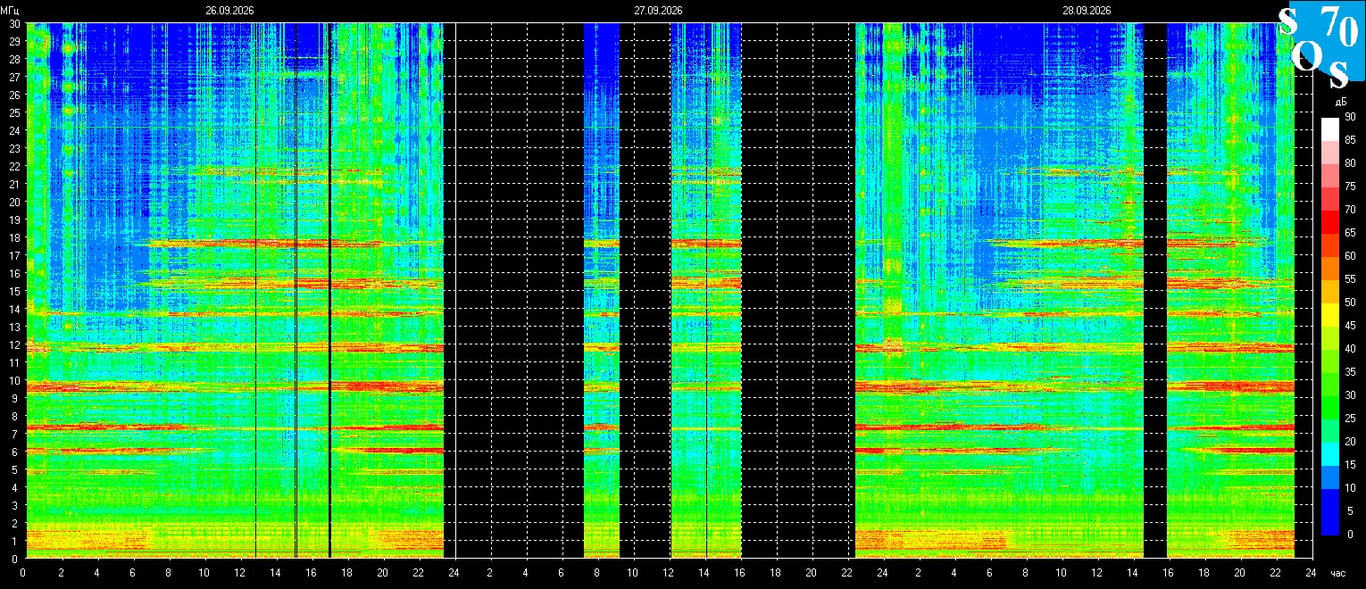Click the orange 55 dB legend swatch

(x=1330, y=291)
